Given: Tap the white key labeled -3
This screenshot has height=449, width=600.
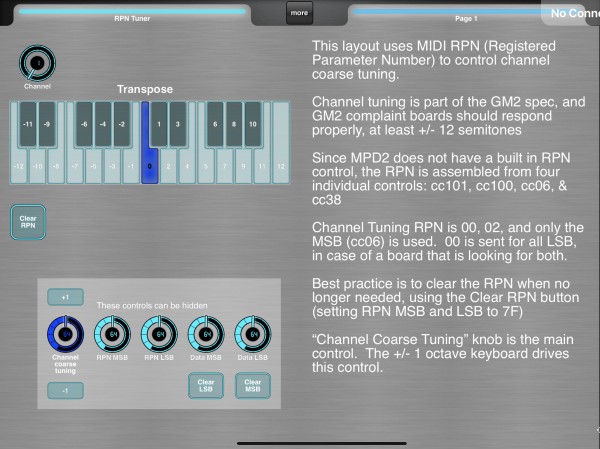Looking at the screenshot, I should pos(112,166).
